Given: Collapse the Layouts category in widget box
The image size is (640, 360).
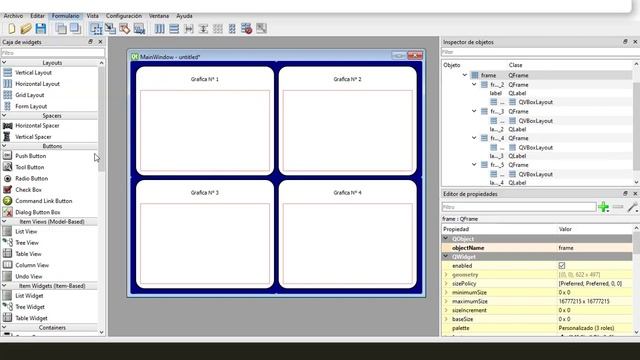Looking at the screenshot, I should click(x=4, y=63).
